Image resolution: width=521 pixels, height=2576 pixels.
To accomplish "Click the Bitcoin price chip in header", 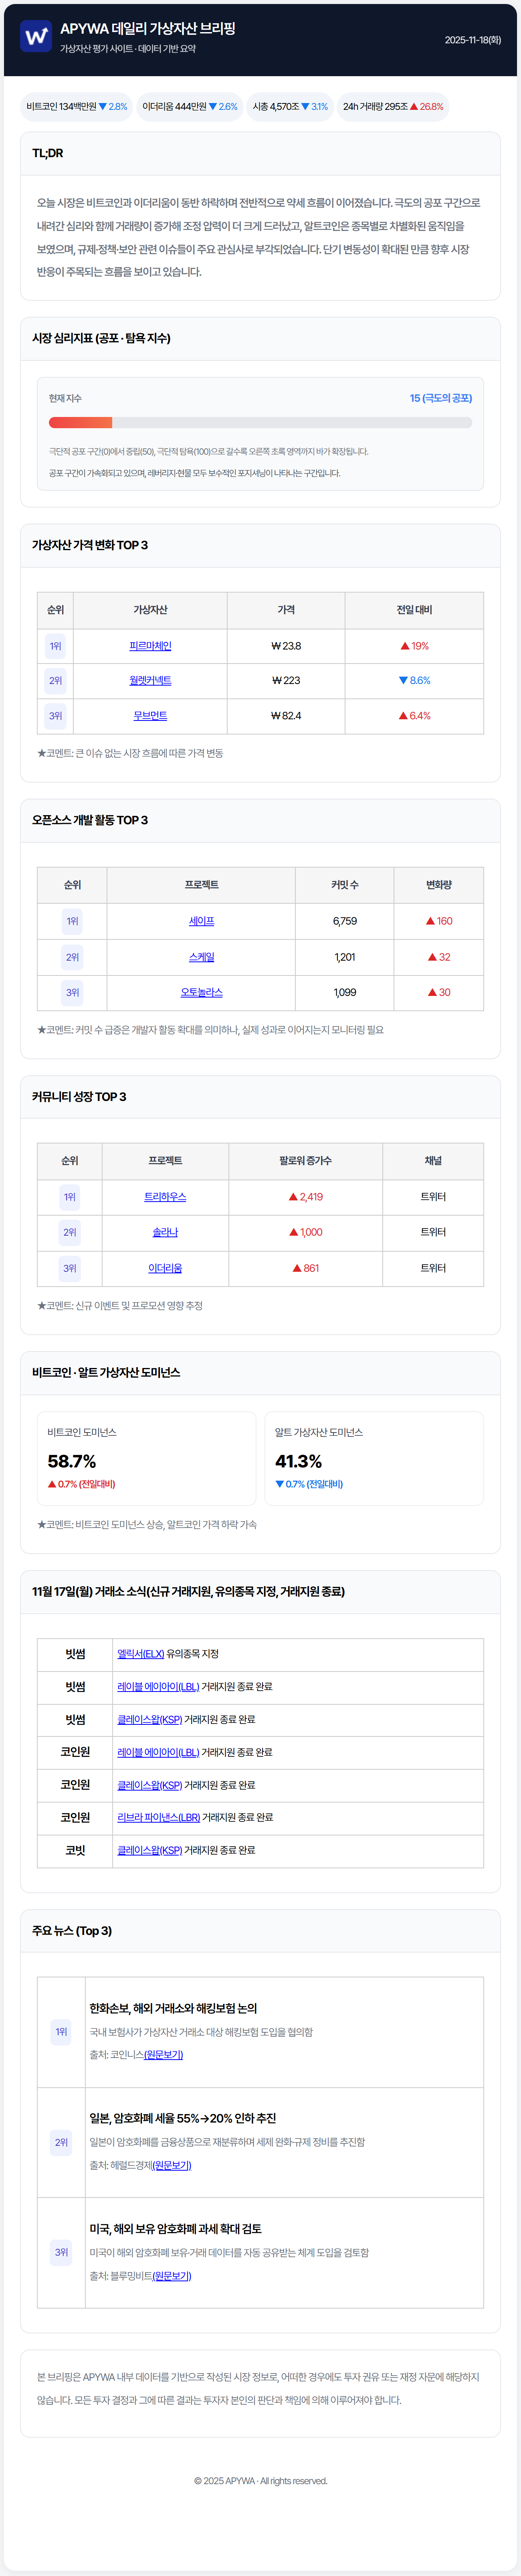I will (x=77, y=107).
